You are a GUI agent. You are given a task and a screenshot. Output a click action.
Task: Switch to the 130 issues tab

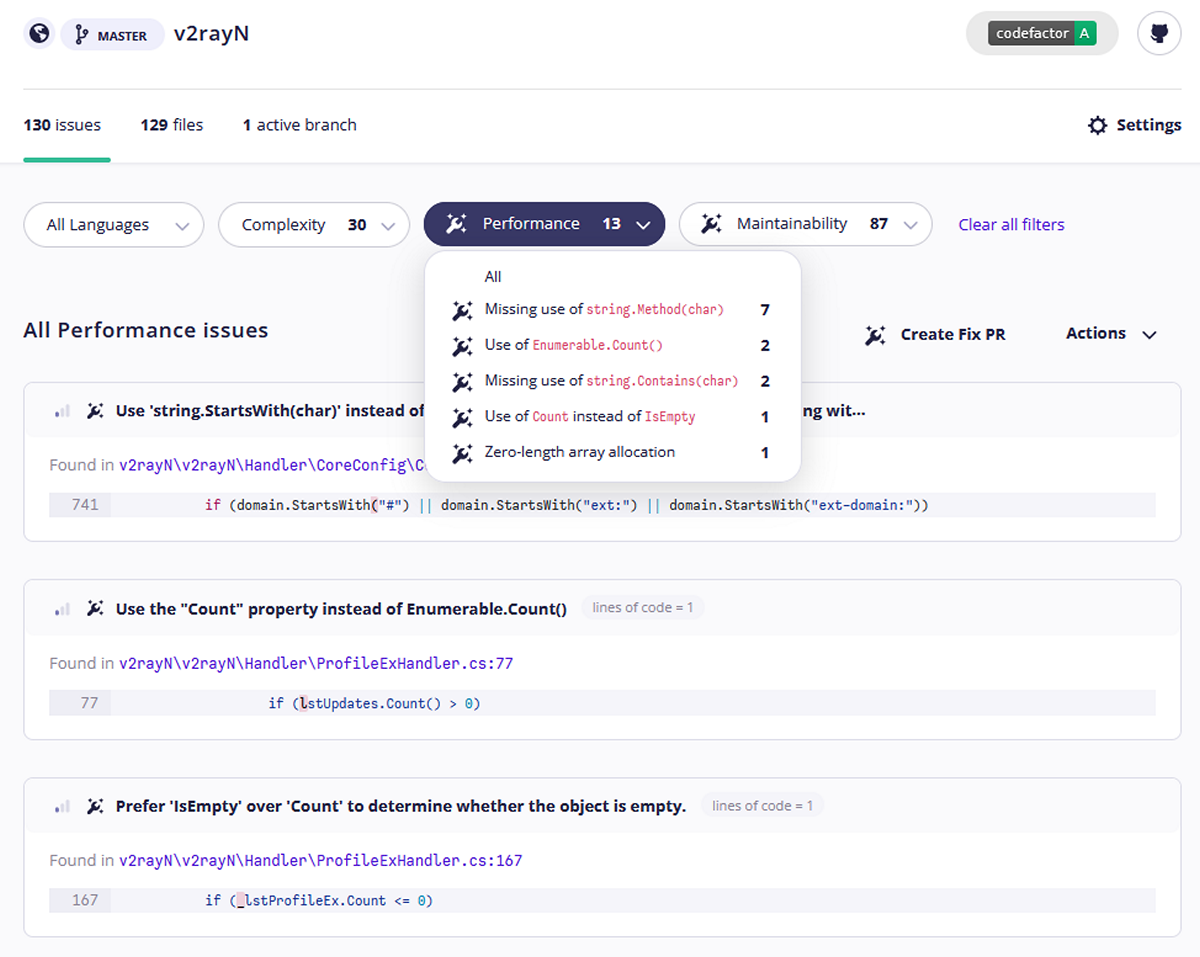click(62, 125)
